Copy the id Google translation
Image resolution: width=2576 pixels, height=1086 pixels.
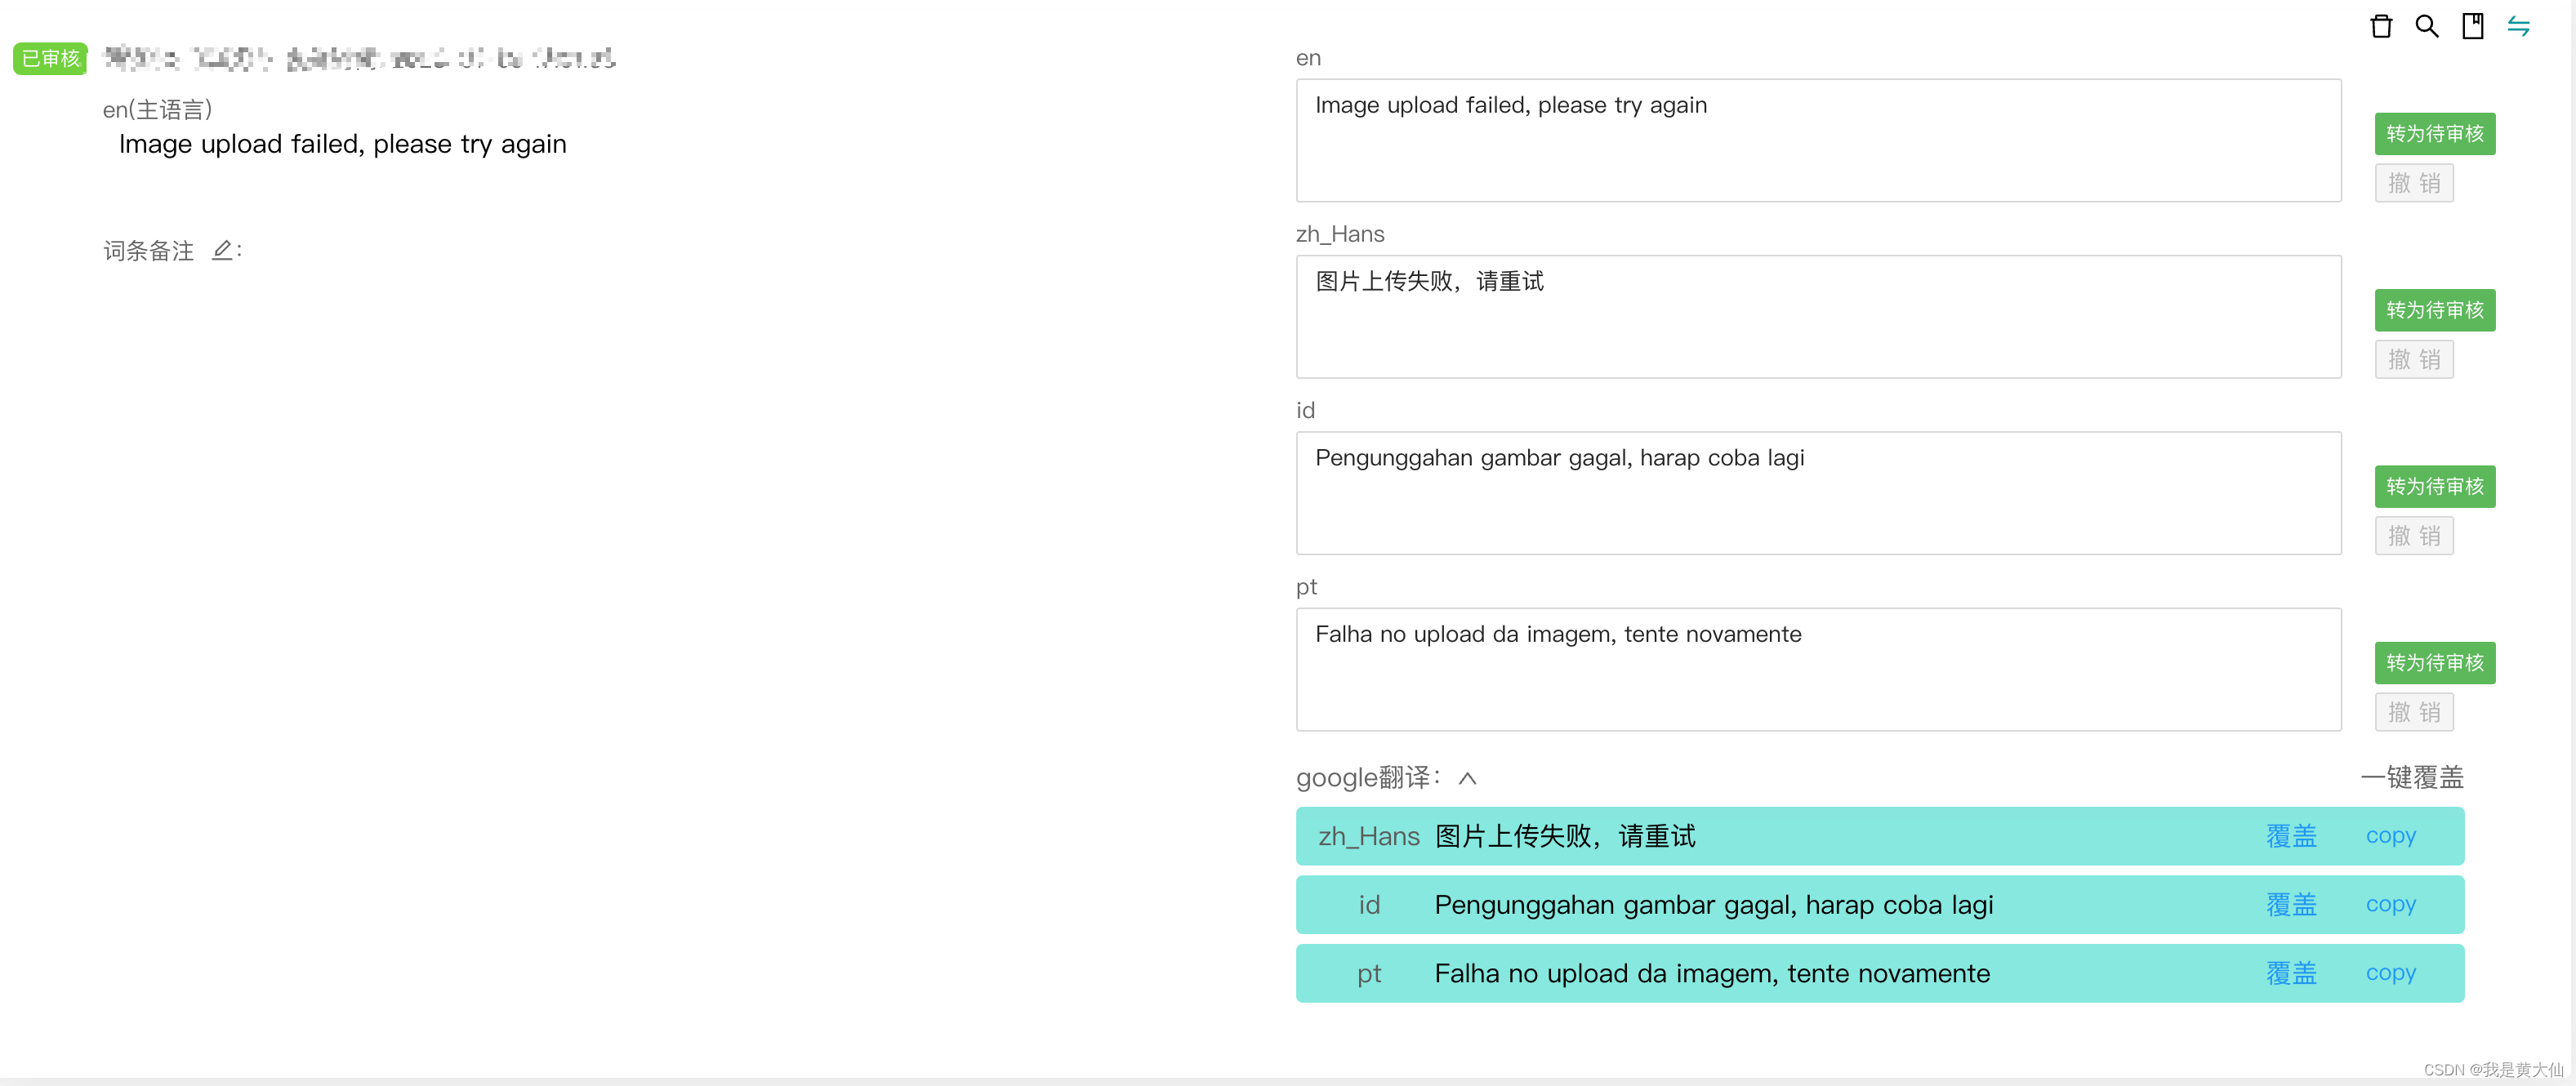point(2391,904)
